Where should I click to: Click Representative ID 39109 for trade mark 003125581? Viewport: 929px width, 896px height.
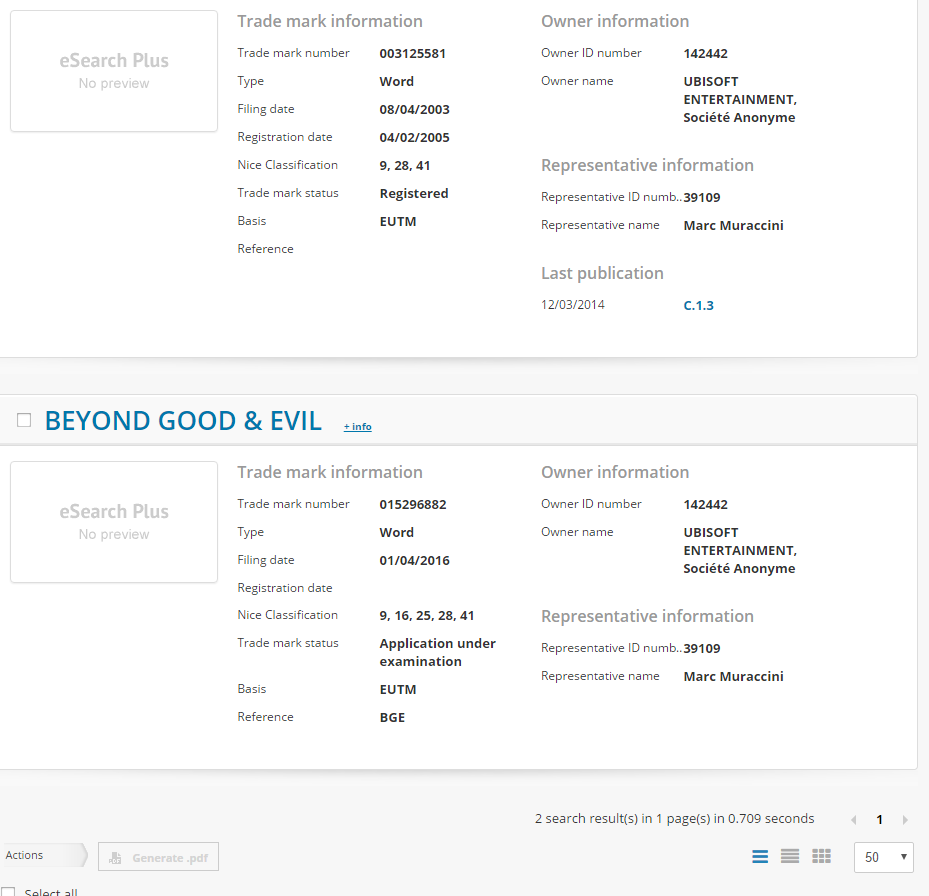click(x=702, y=197)
